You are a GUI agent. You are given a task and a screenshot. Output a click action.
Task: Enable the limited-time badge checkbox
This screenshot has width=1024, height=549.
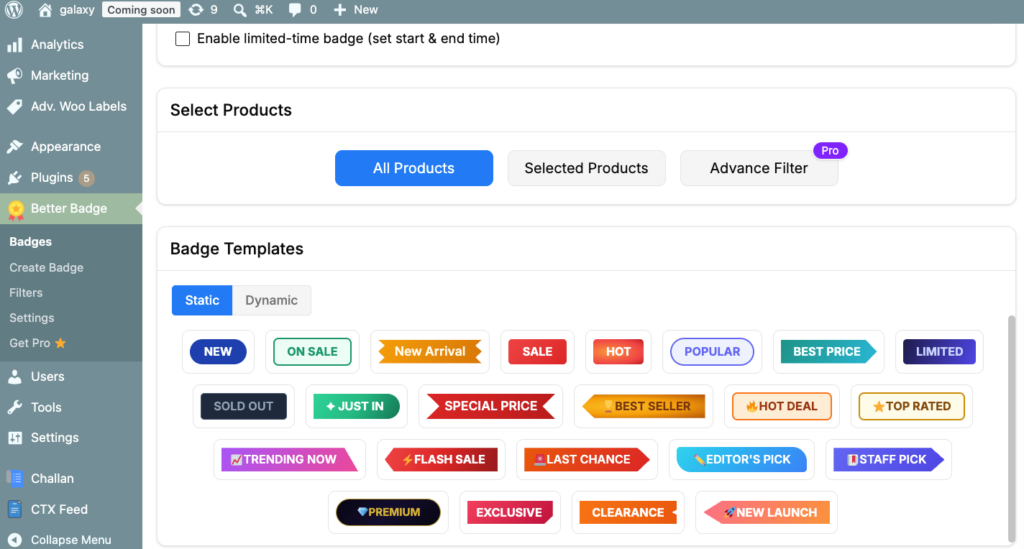click(182, 39)
